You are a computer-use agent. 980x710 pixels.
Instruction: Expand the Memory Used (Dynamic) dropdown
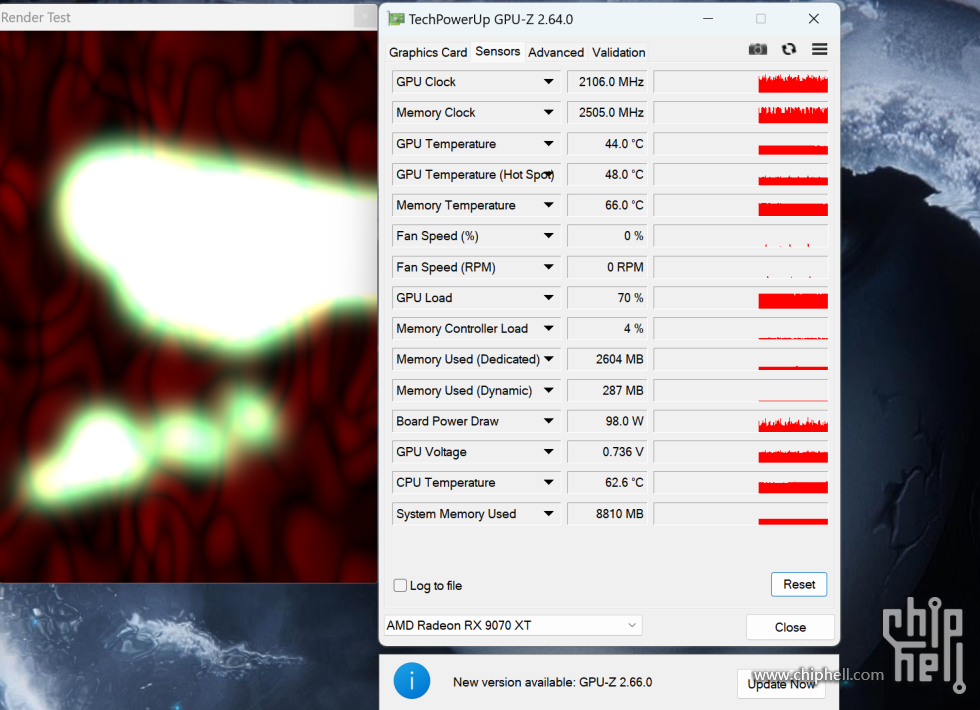pyautogui.click(x=548, y=390)
